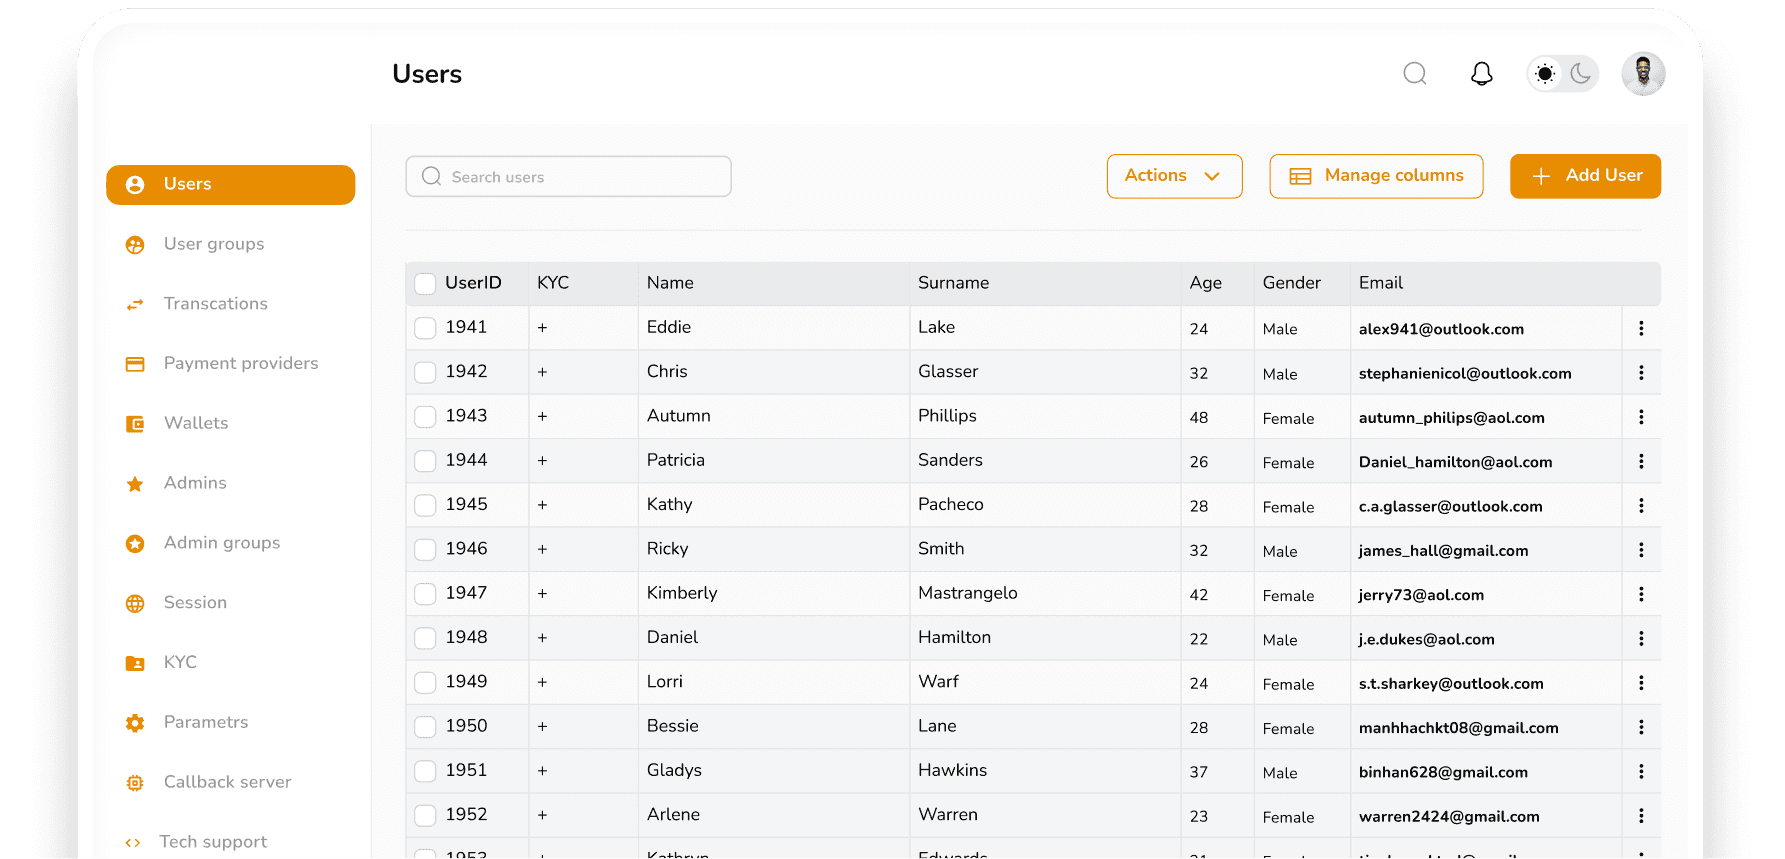
Task: Expand the Actions dropdown
Action: [x=1174, y=176]
